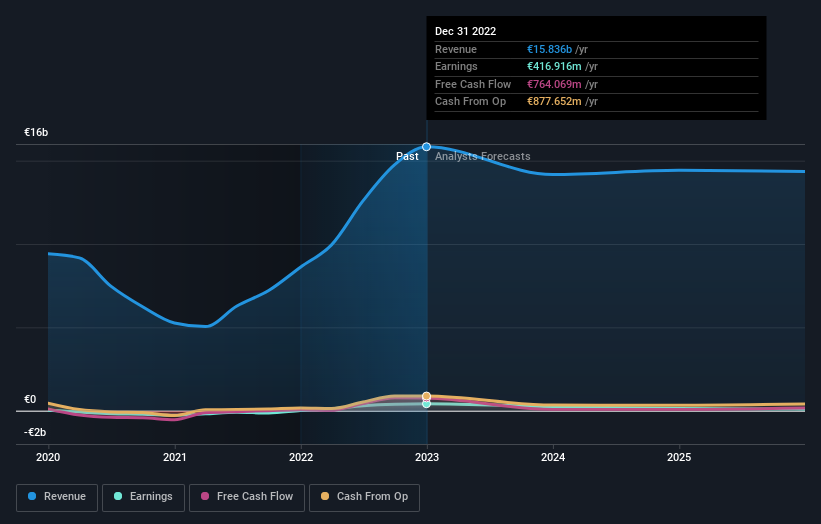Click the Free Cash Flow value €764.069m
The height and width of the screenshot is (524, 821).
tap(554, 84)
